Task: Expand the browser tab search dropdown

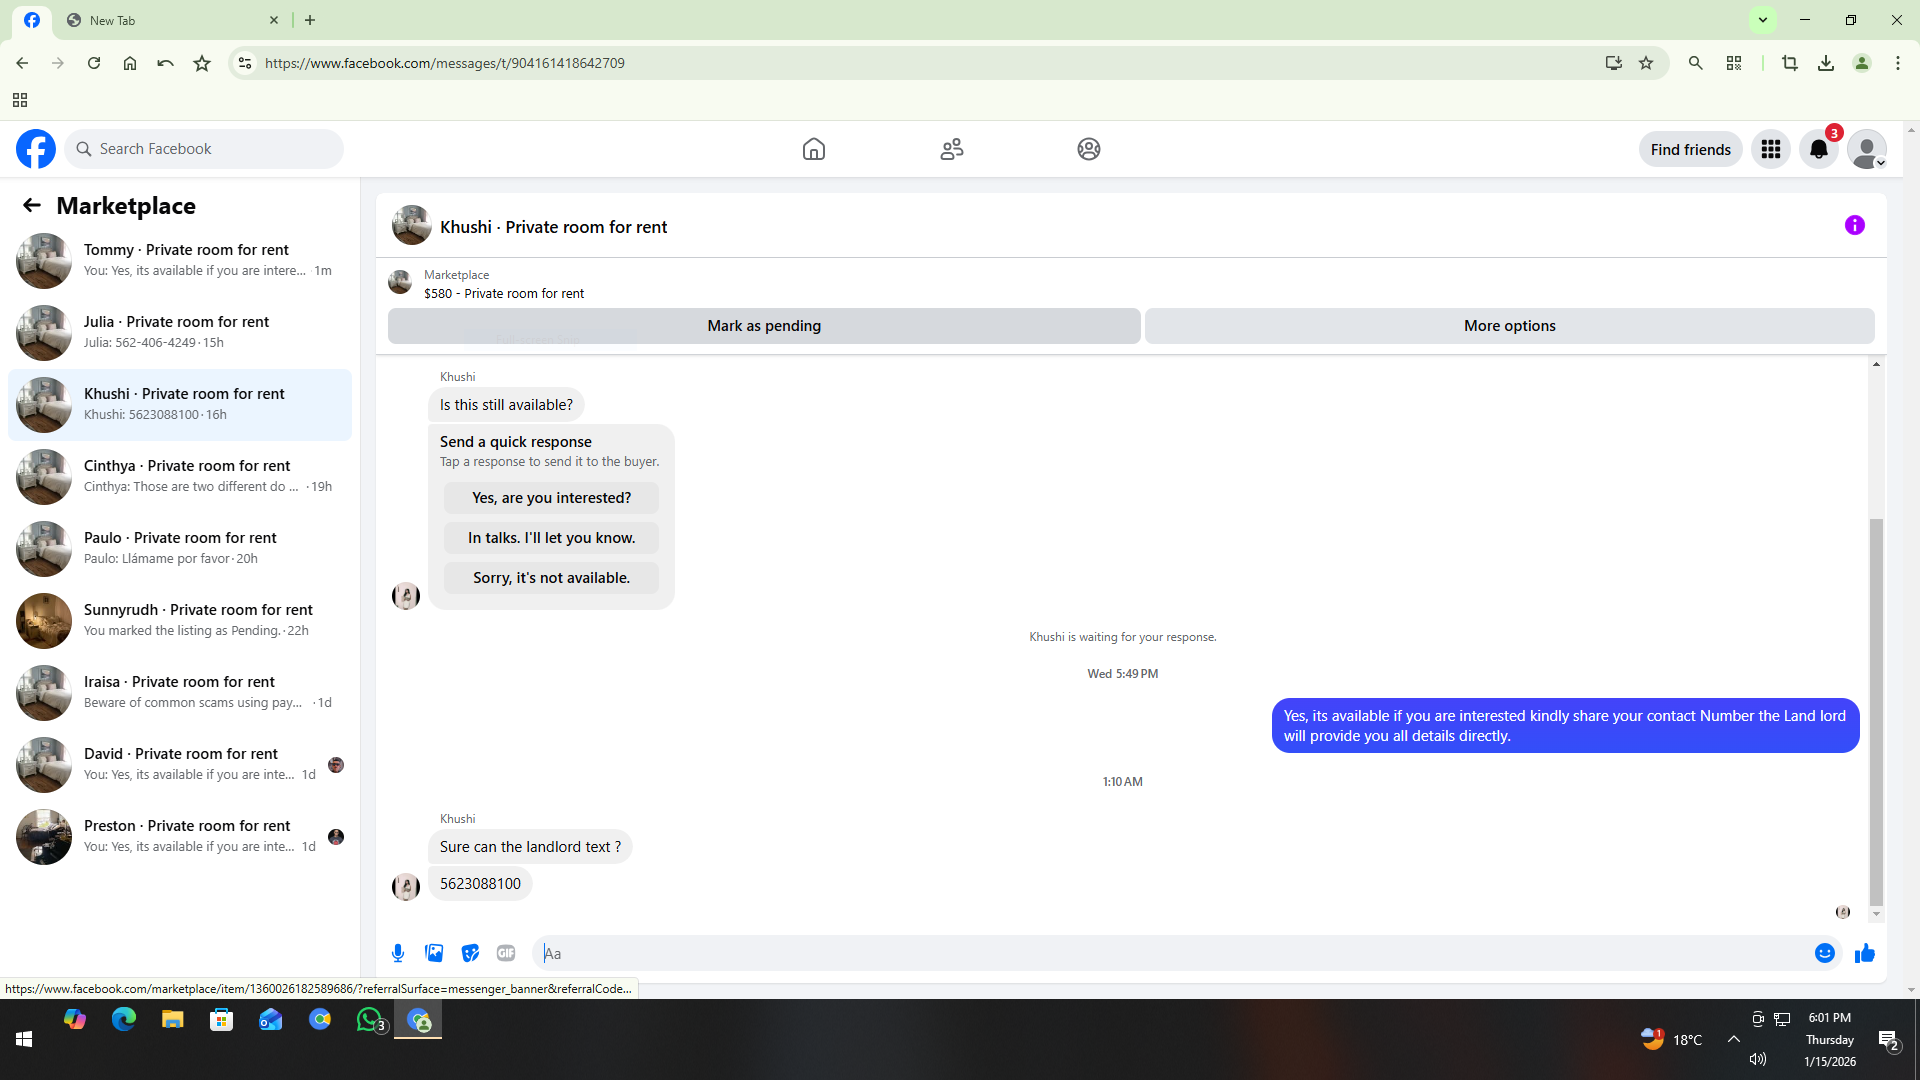Action: [x=1762, y=20]
